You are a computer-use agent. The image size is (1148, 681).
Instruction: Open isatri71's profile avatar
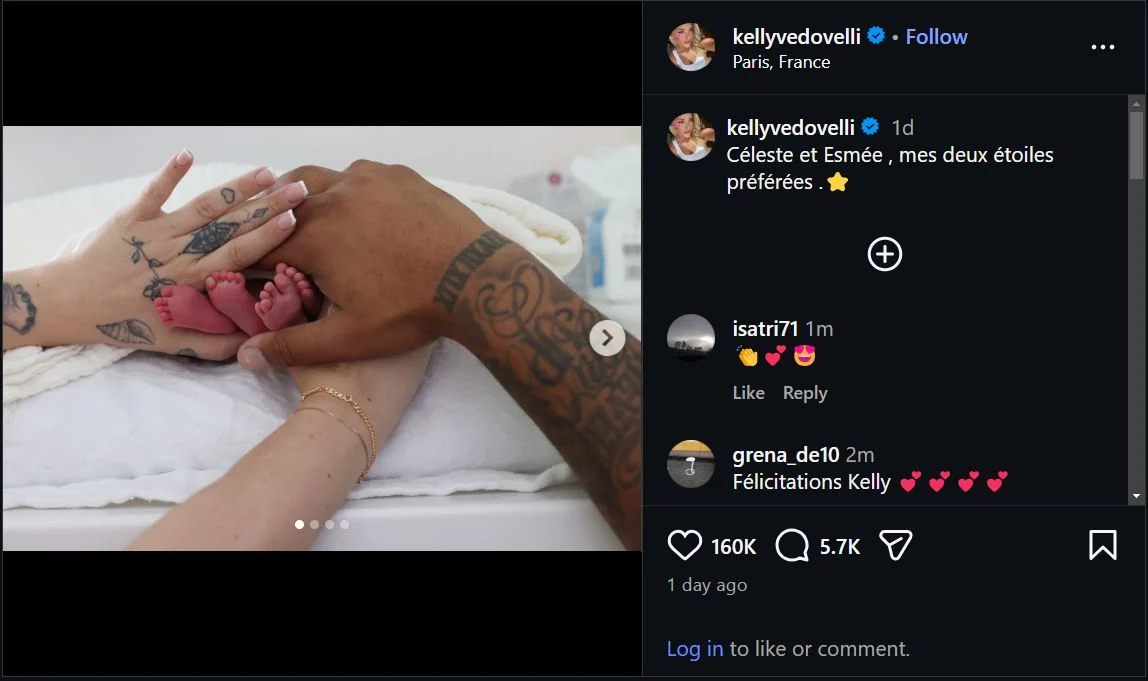pos(690,338)
